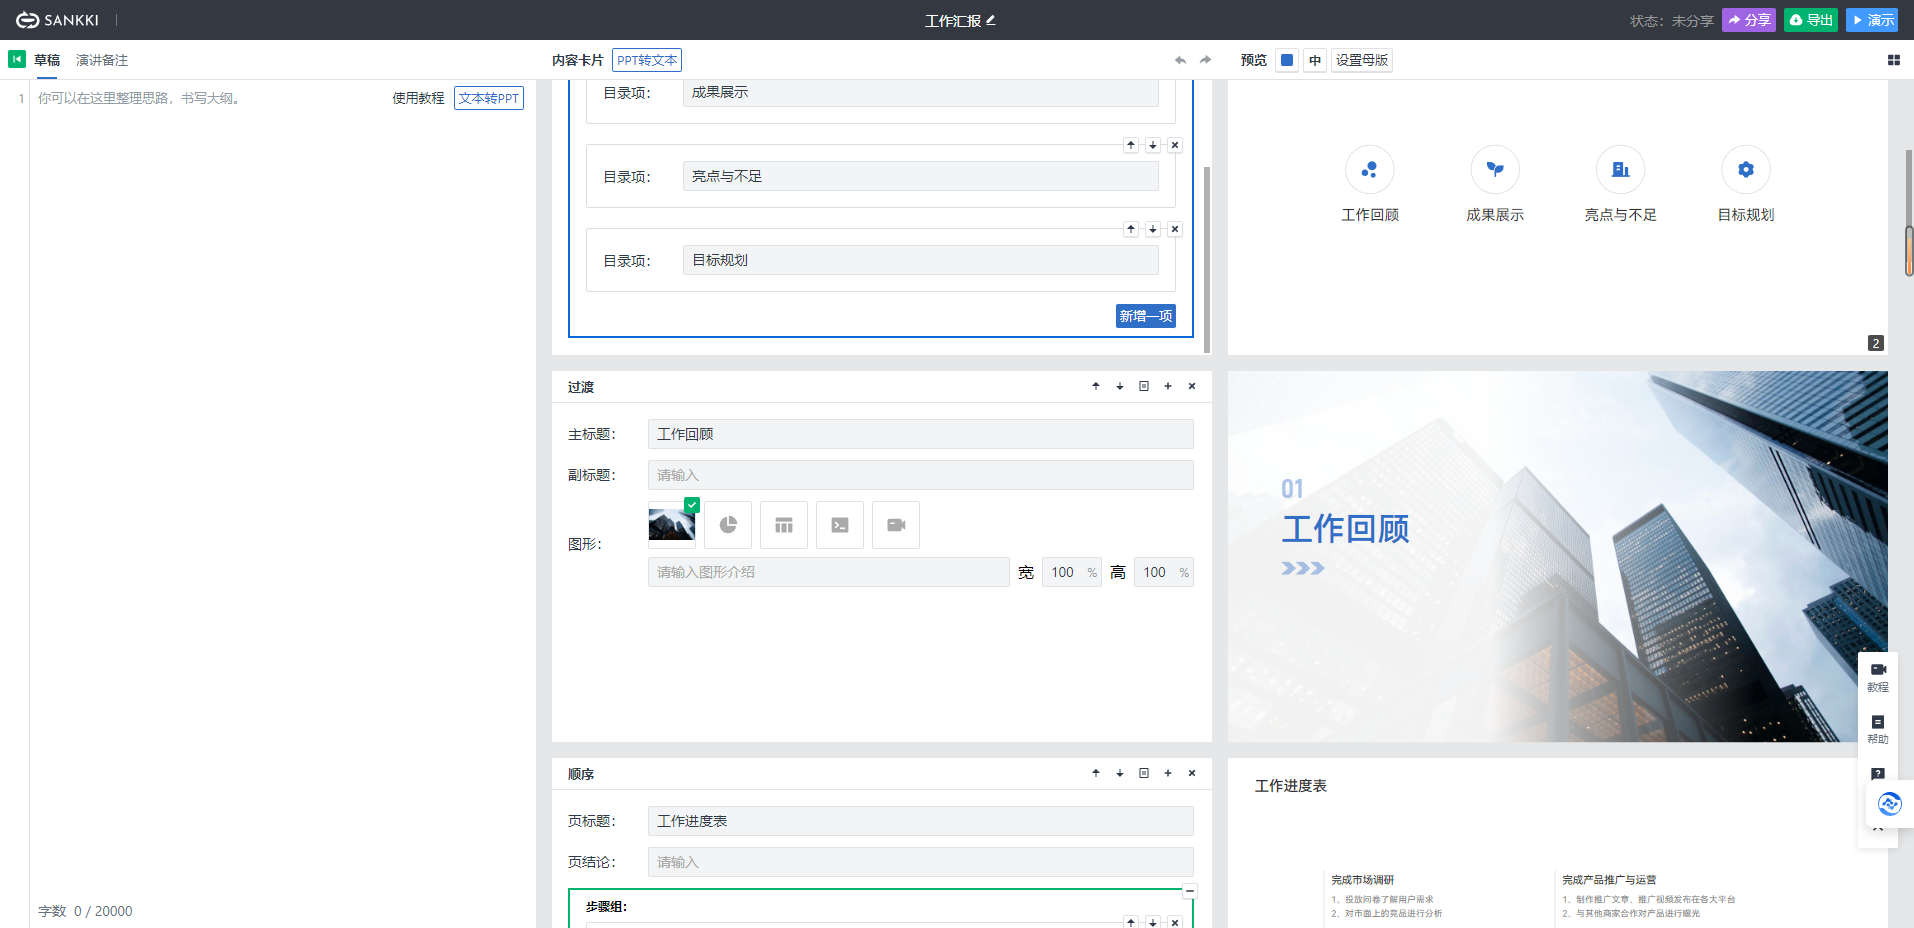The height and width of the screenshot is (928, 1914).
Task: Select the bar chart graphic type
Action: tap(783, 524)
